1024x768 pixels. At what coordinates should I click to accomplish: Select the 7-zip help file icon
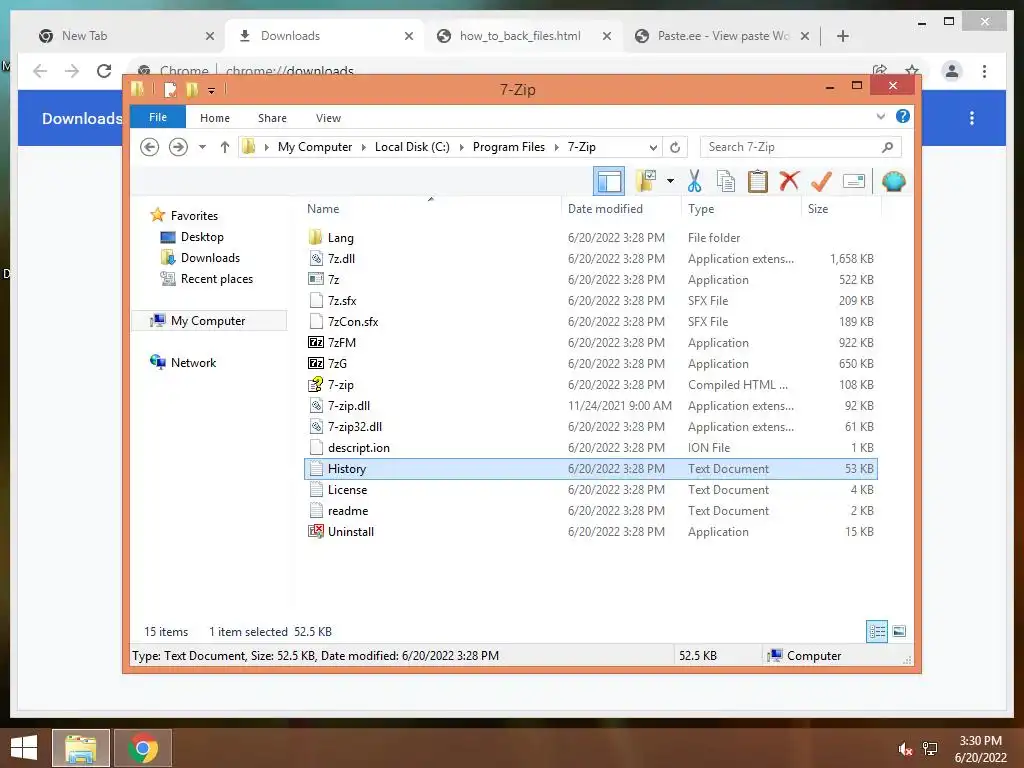316,384
